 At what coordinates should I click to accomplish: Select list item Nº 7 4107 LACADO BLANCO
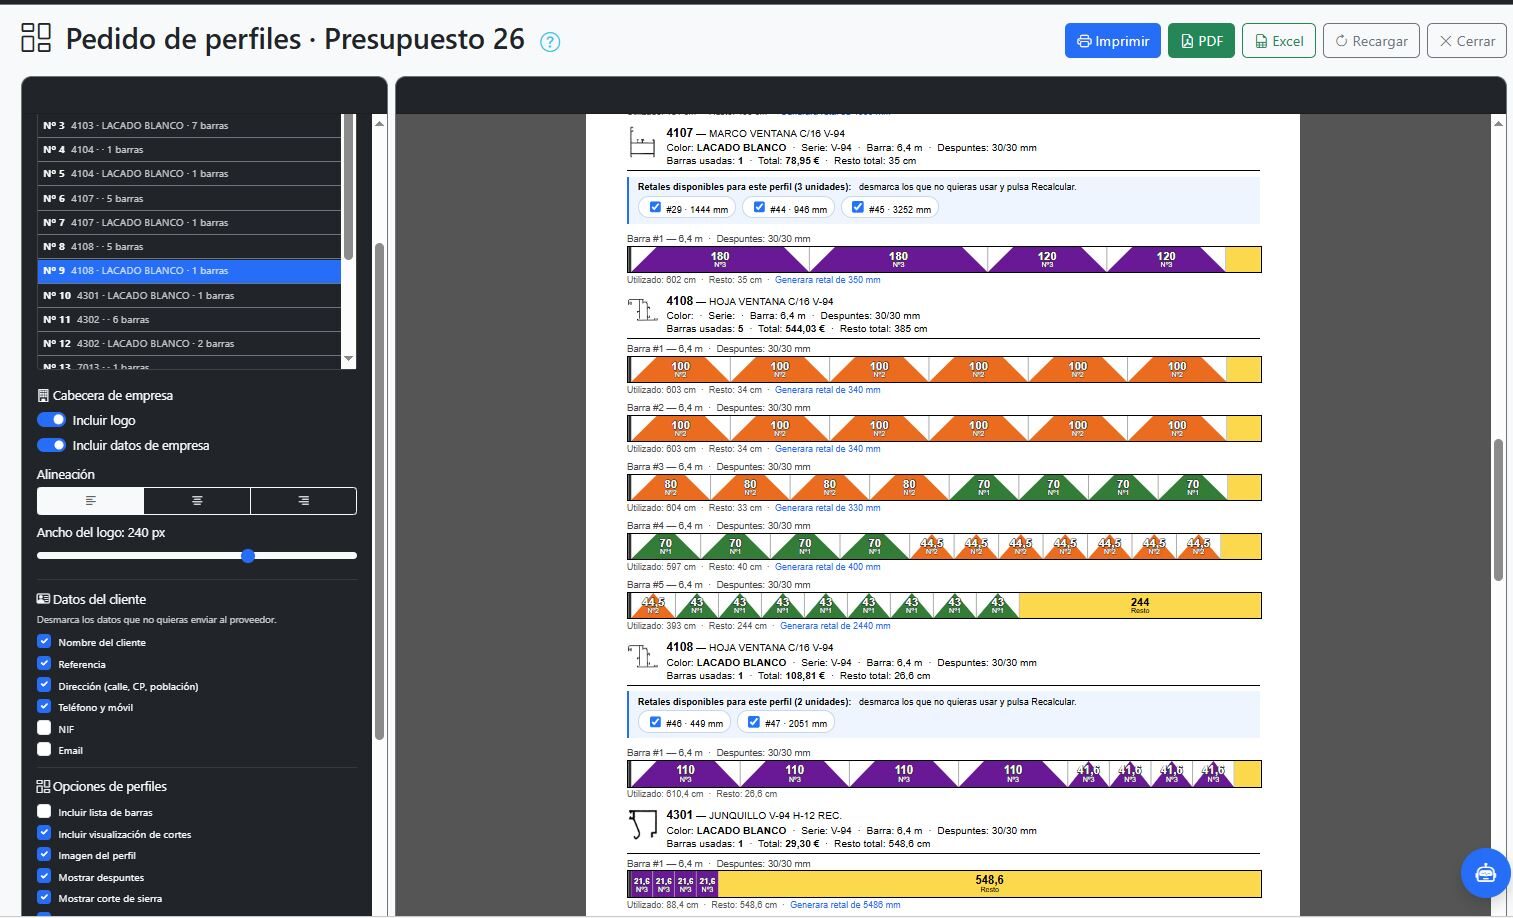point(189,222)
